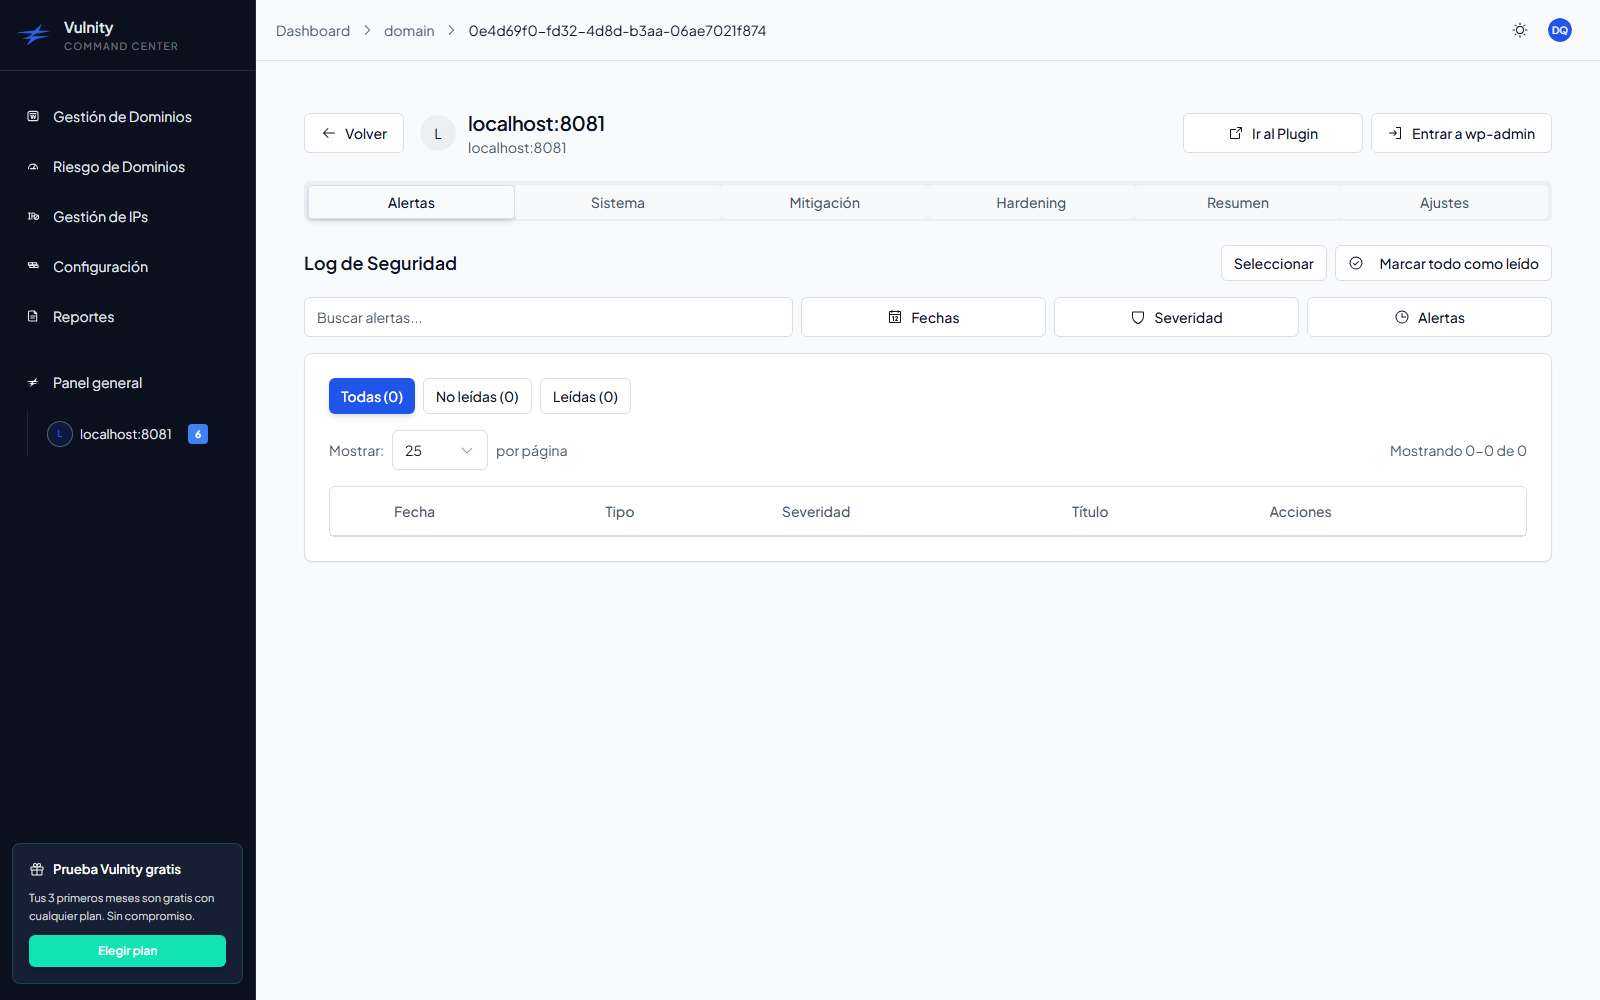Click the Seleccionar button
1600x1000 pixels.
point(1274,263)
